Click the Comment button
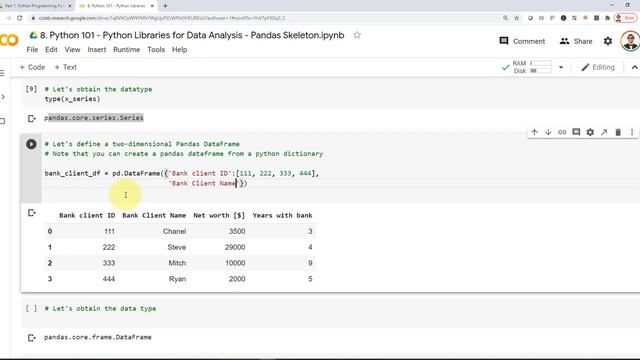This screenshot has height=360, width=640. click(522, 41)
